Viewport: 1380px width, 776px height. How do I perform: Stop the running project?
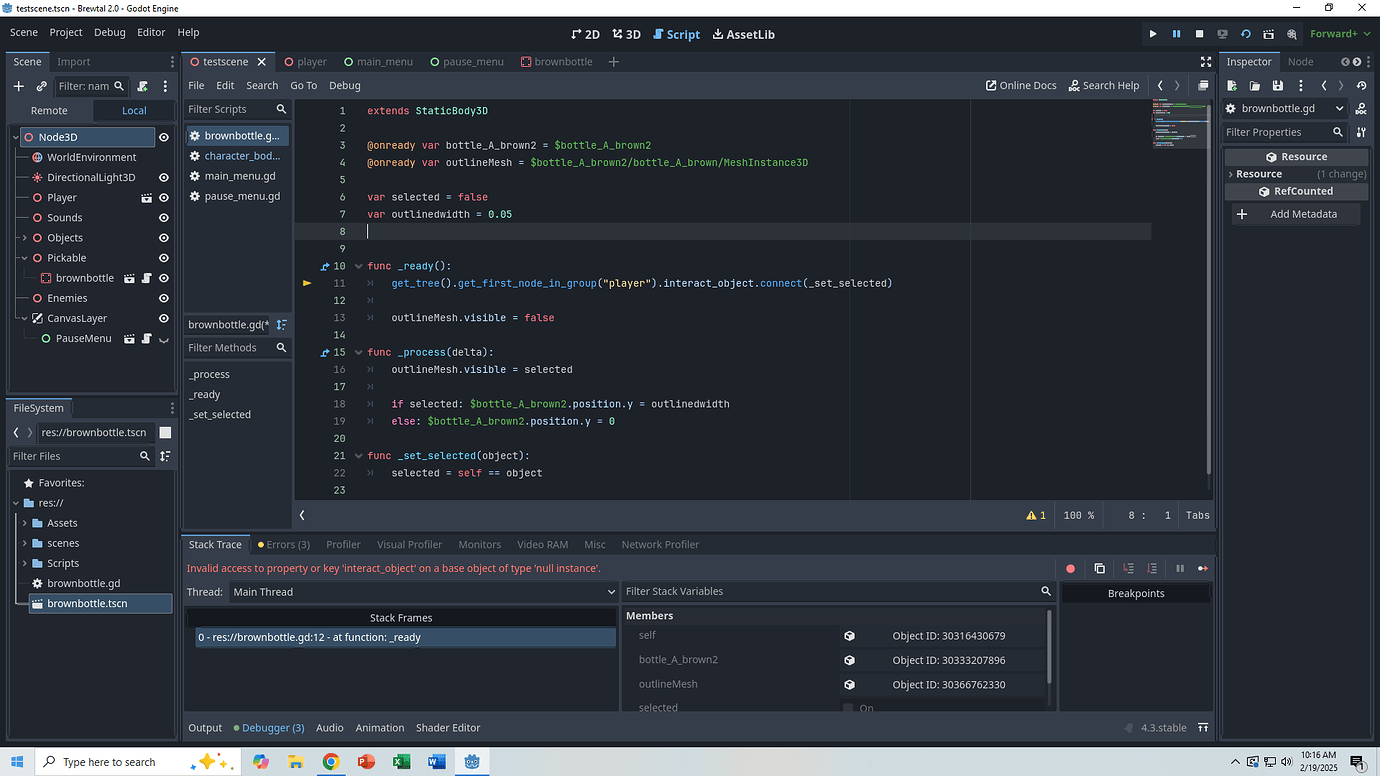pos(1199,33)
